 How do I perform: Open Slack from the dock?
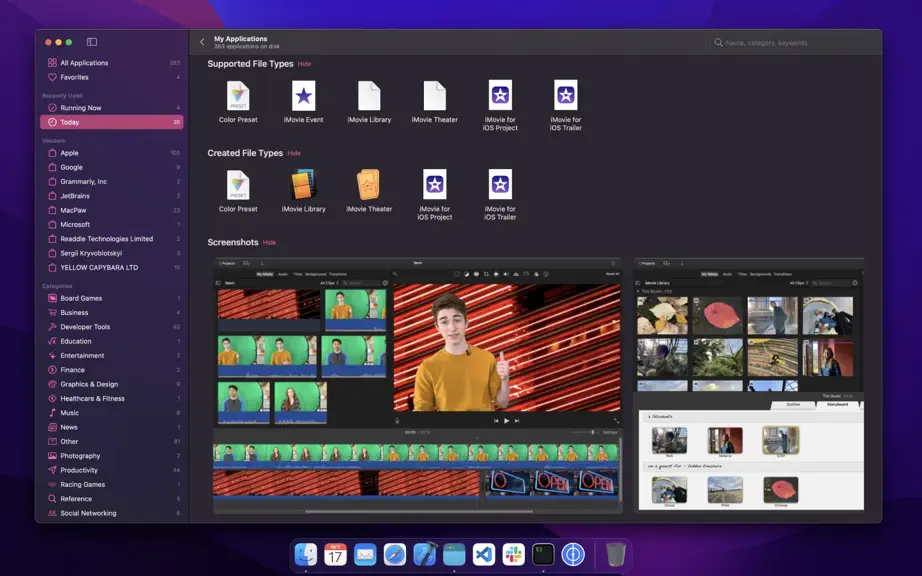coord(513,554)
